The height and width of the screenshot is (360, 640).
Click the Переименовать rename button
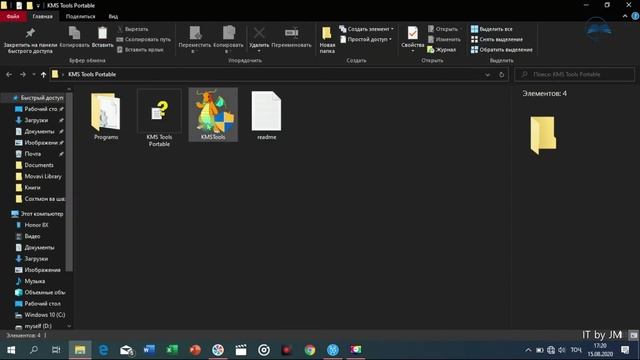[x=291, y=37]
